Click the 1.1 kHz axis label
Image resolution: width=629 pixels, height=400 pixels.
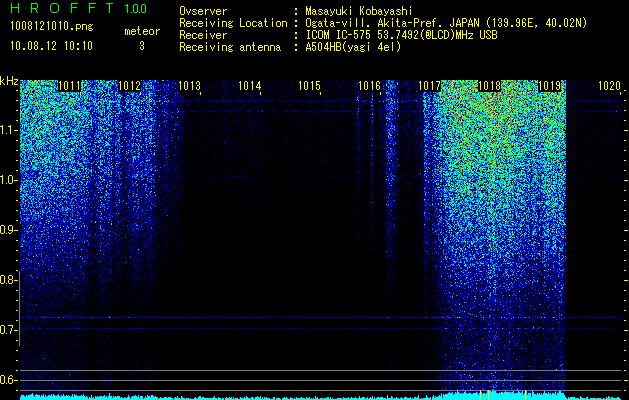pyautogui.click(x=8, y=131)
